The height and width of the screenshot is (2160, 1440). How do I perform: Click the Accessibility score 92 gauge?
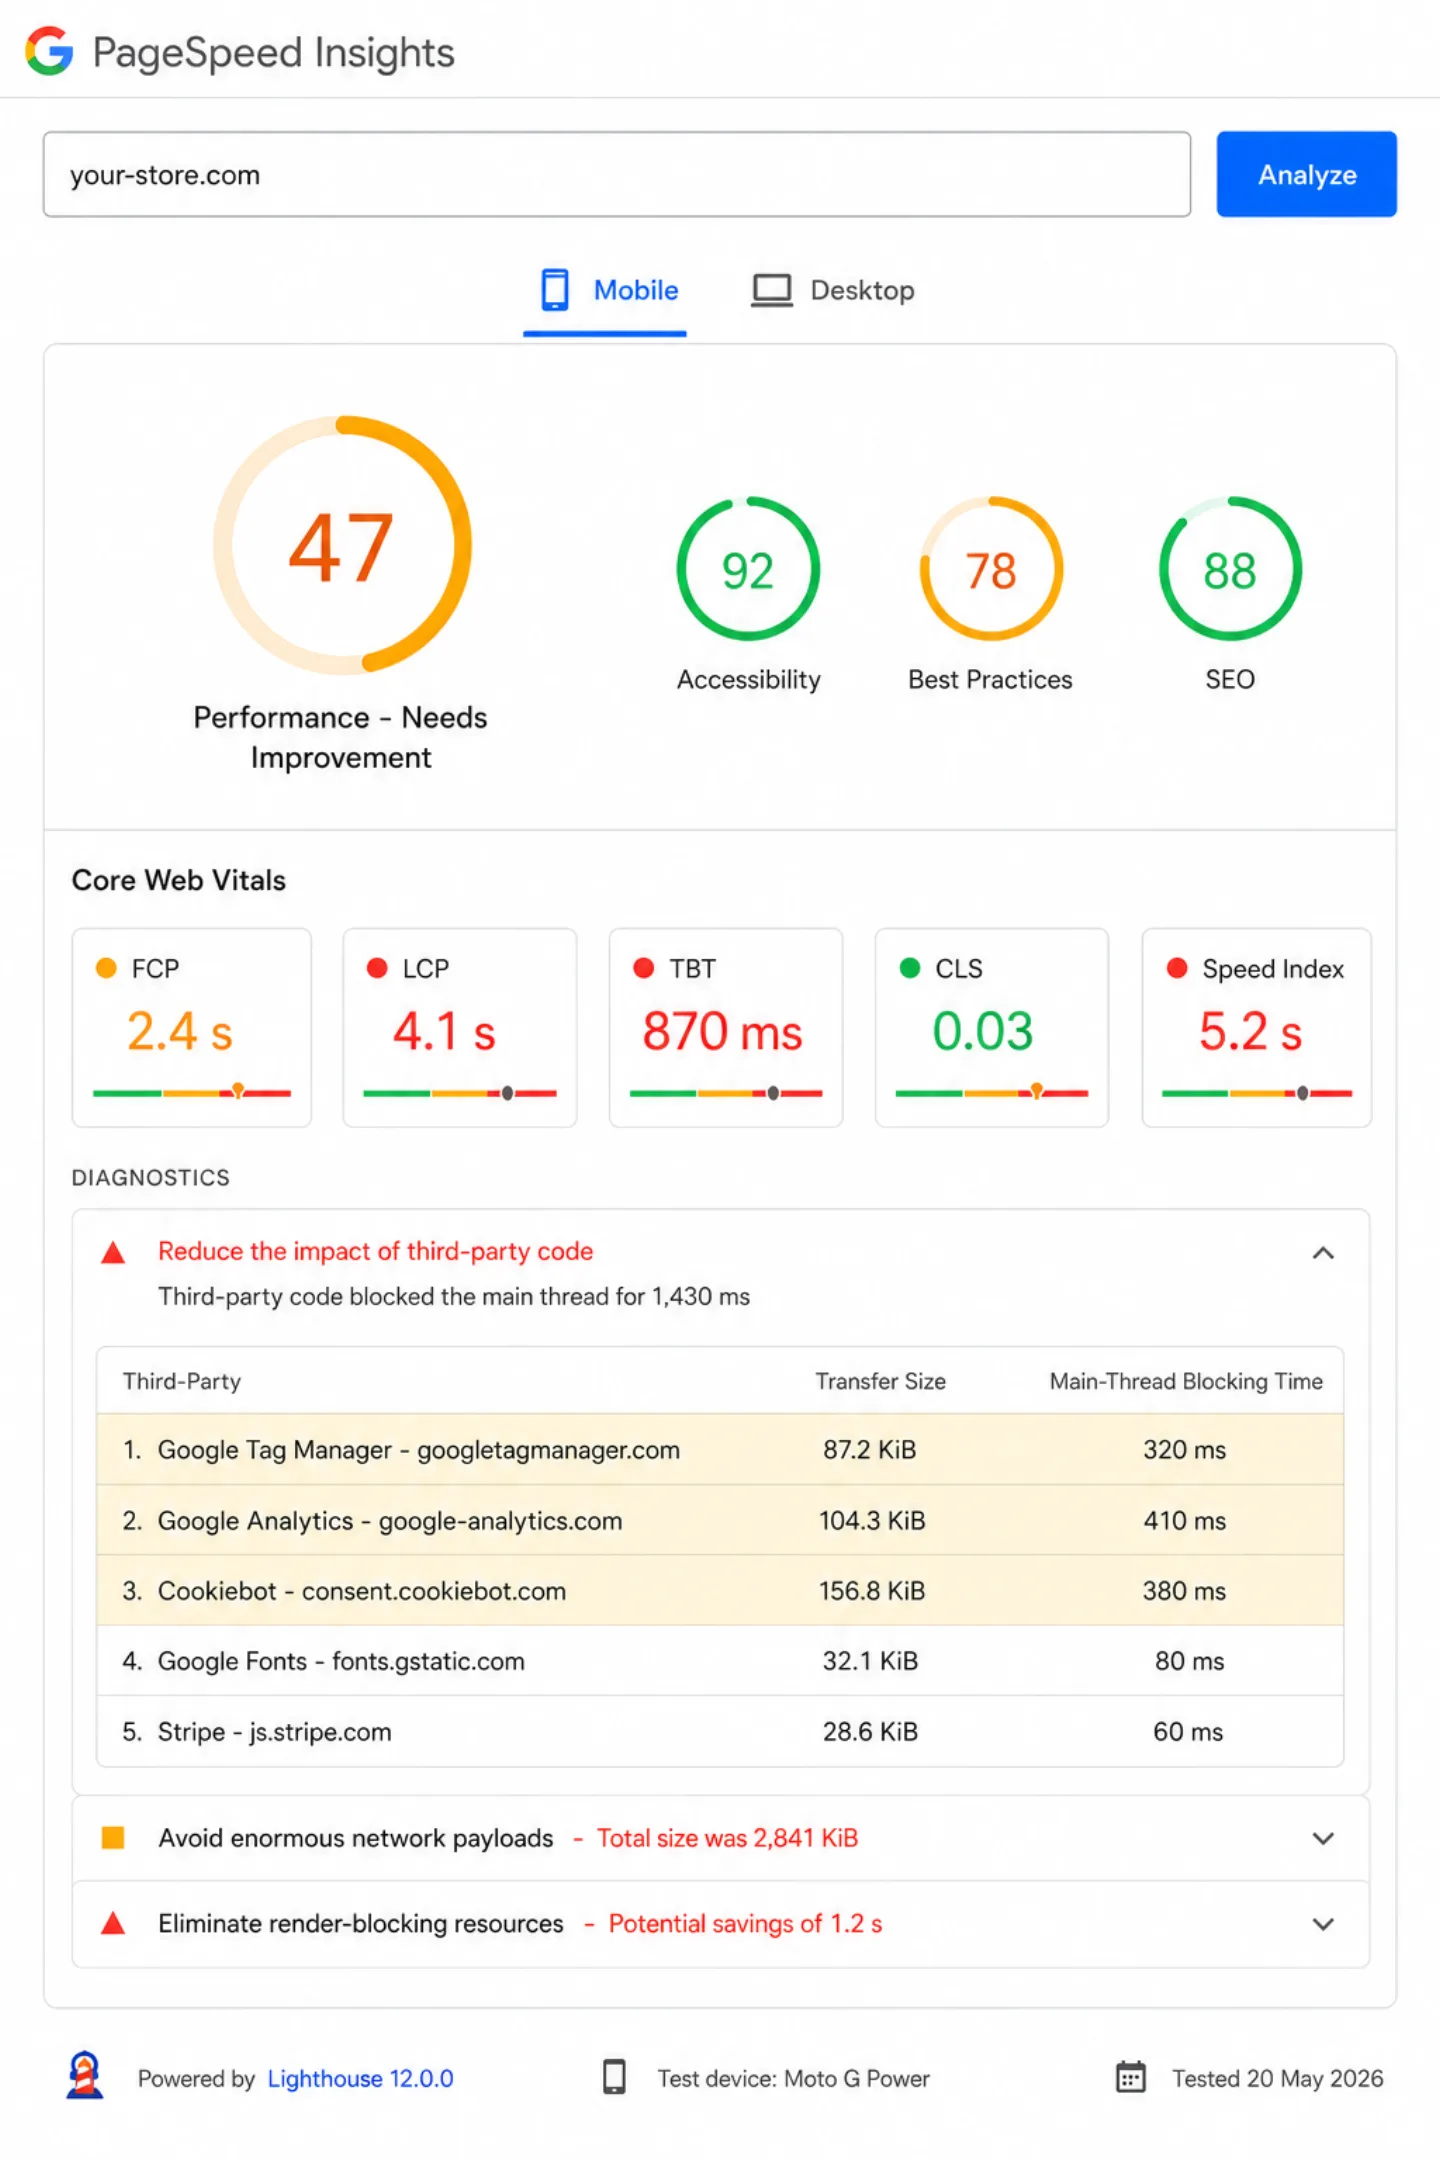tap(748, 569)
